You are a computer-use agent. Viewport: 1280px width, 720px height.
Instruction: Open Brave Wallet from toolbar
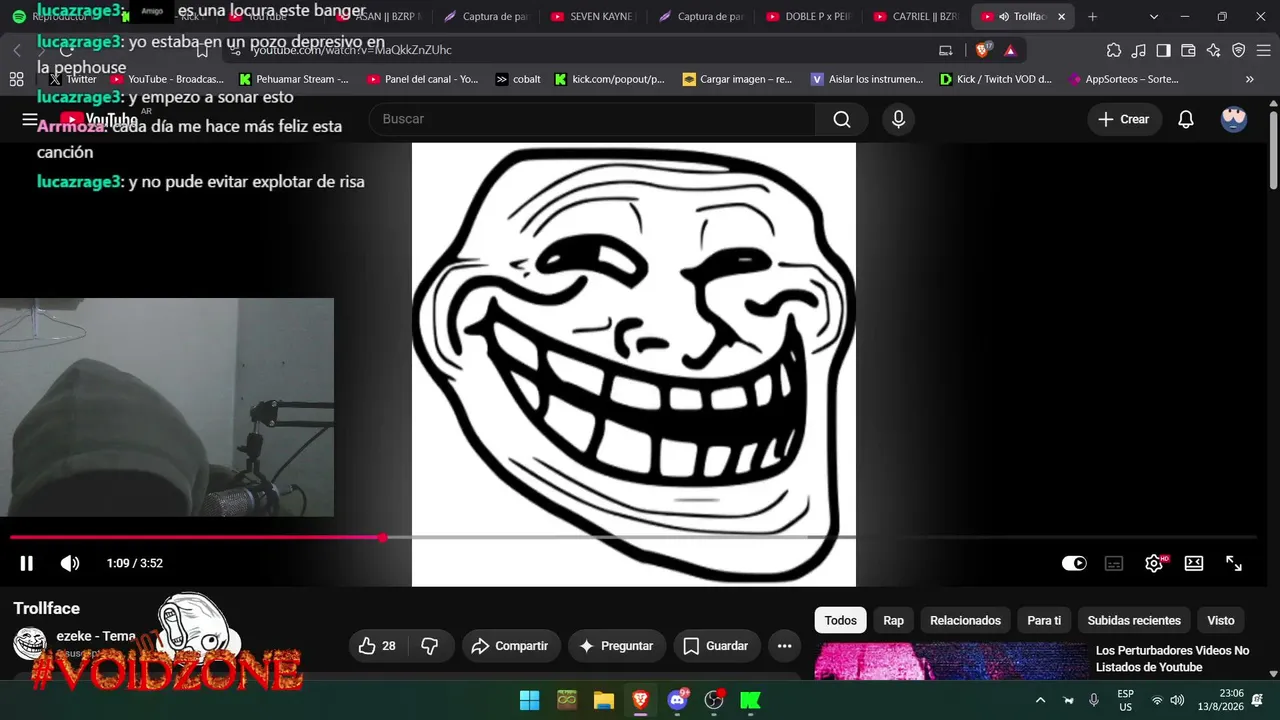[1189, 50]
